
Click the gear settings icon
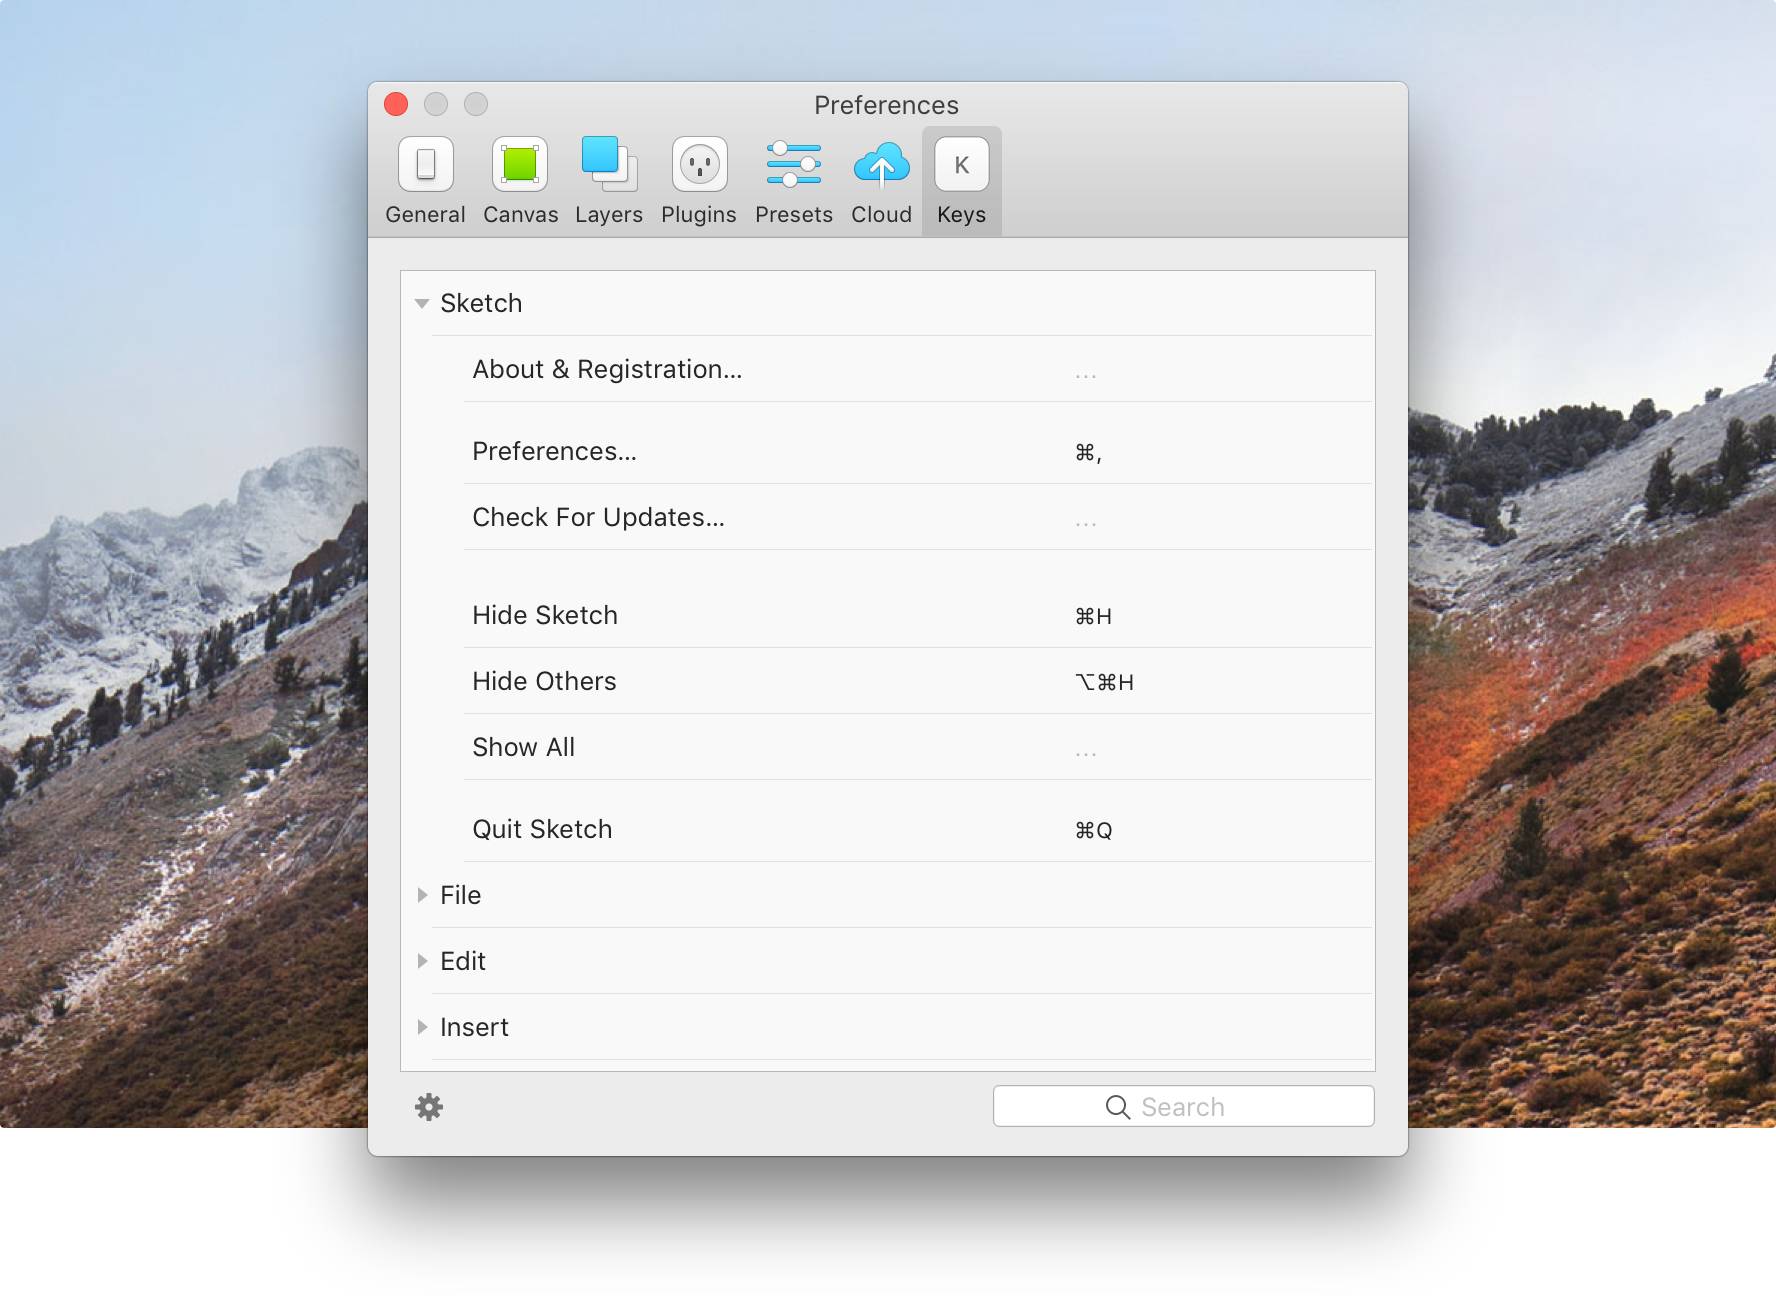[x=429, y=1107]
